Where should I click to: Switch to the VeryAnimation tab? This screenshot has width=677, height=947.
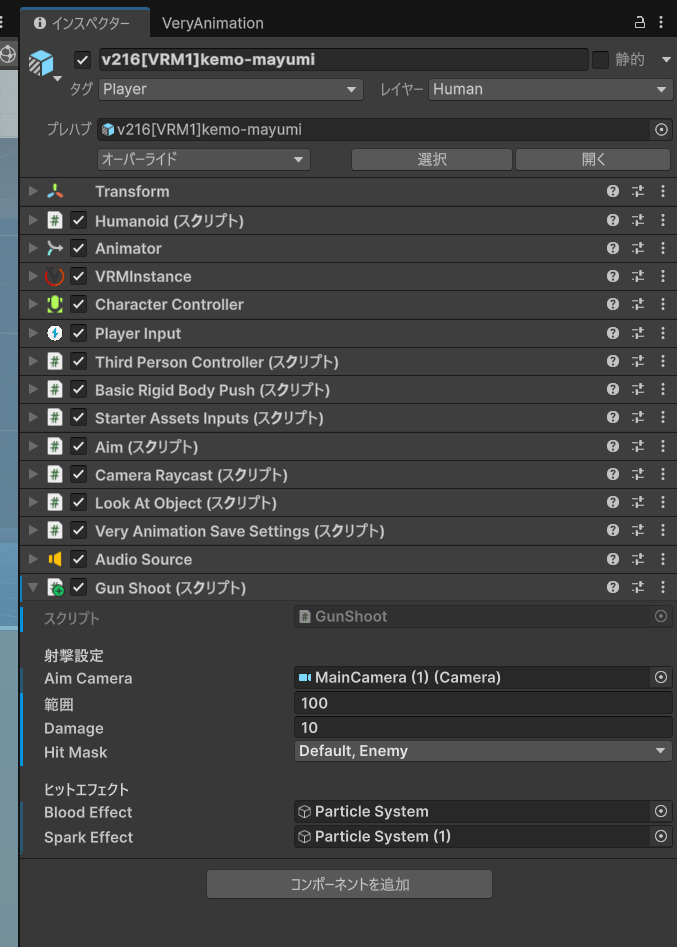point(213,22)
